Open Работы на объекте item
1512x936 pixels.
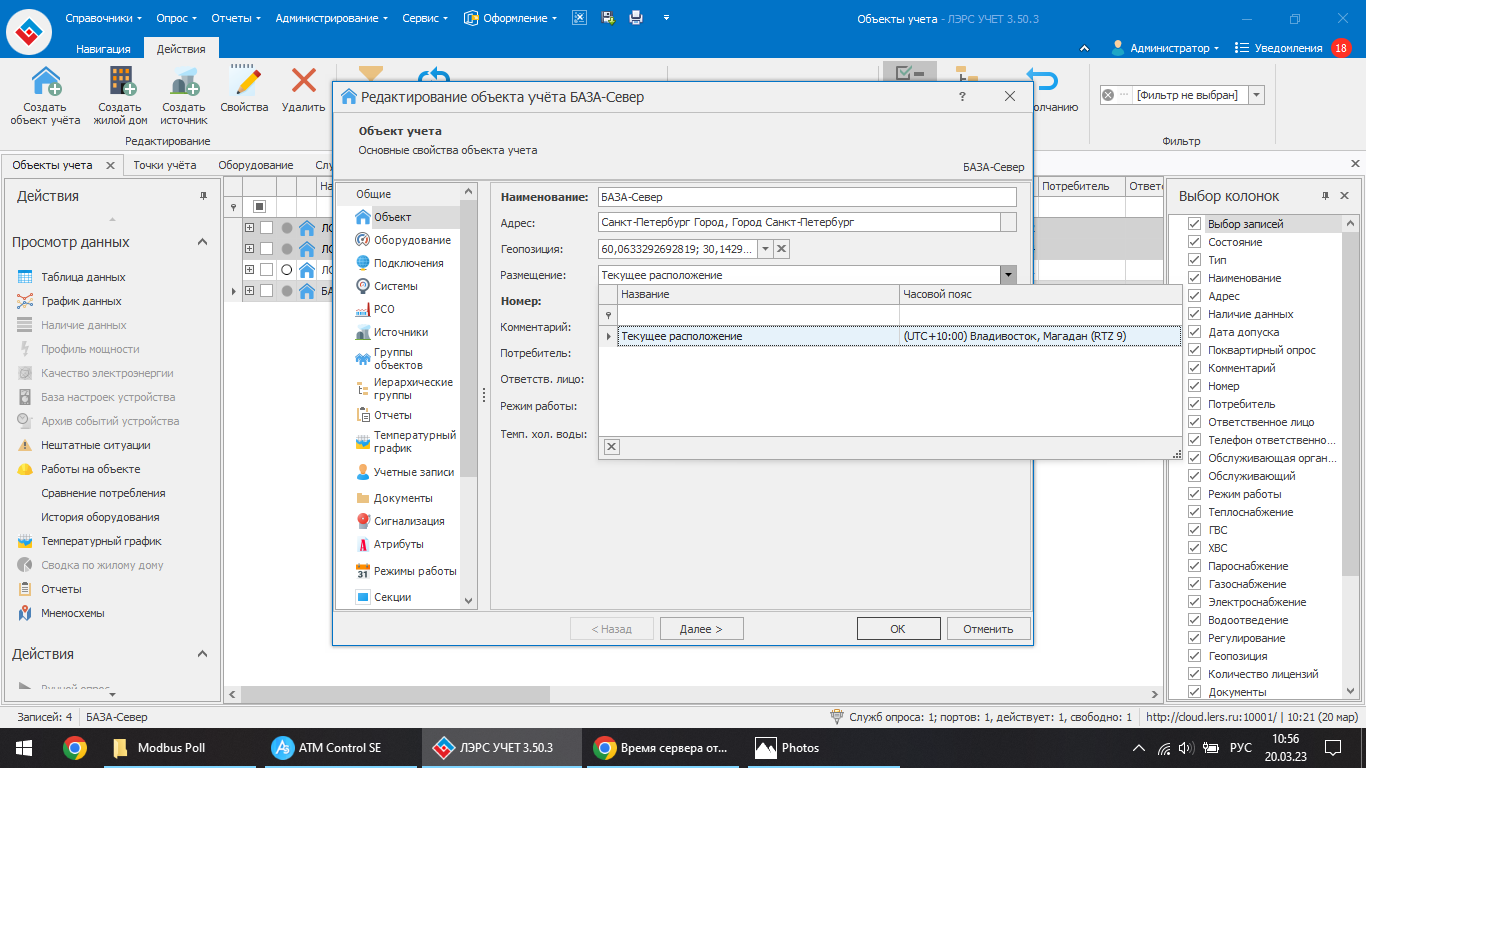[x=90, y=469]
